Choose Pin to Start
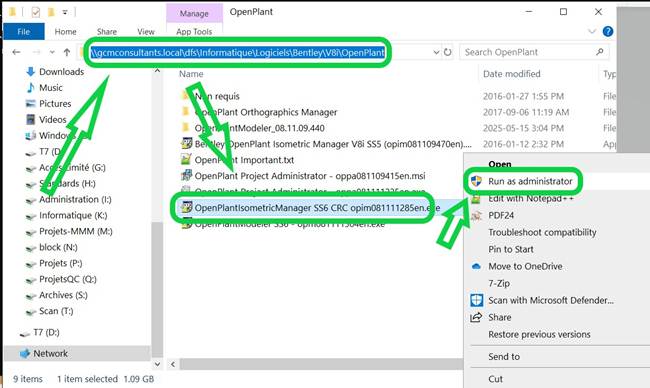Viewport: 650px width, 388px height. point(511,250)
